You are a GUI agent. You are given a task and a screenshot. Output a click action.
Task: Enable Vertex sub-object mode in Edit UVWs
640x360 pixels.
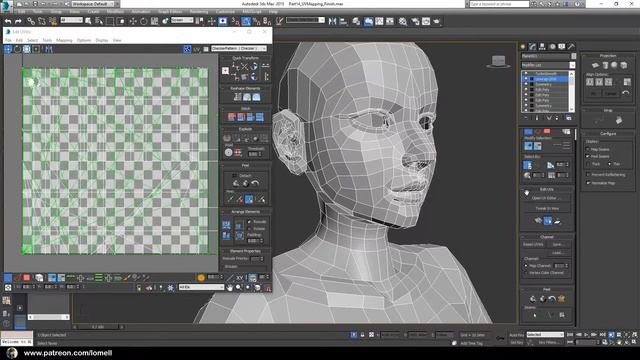point(8,278)
